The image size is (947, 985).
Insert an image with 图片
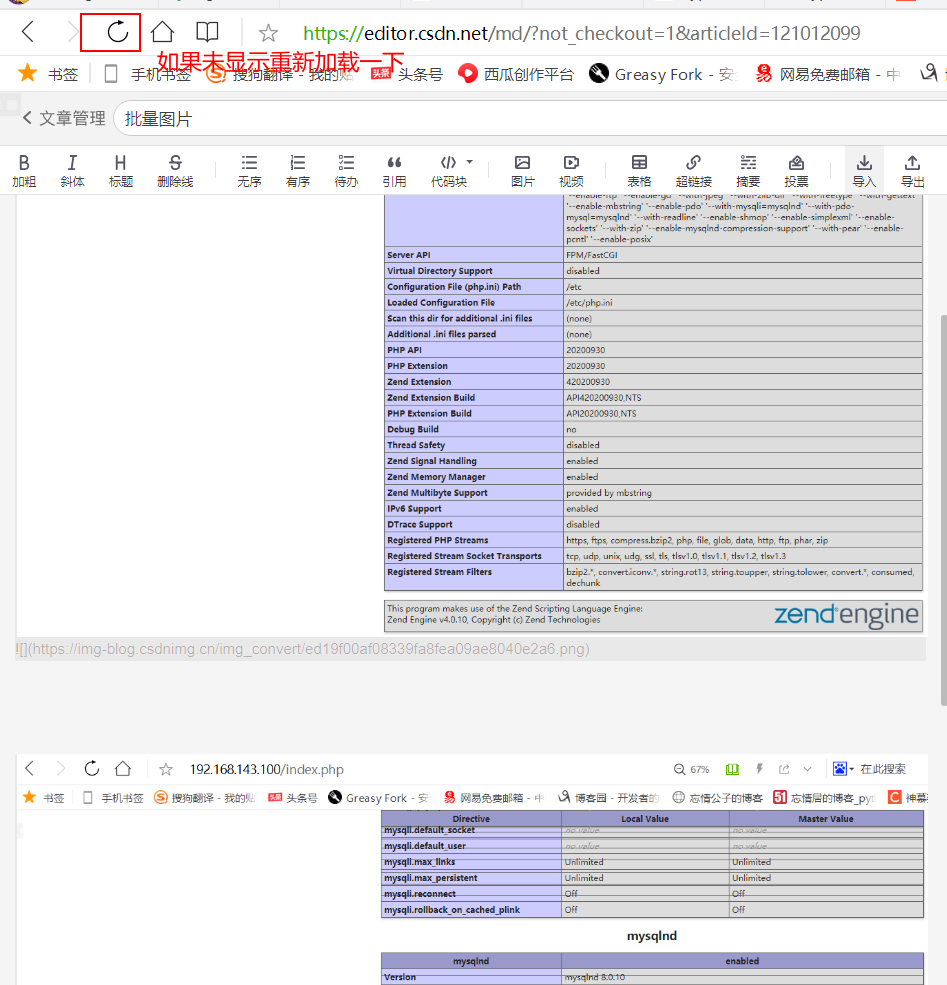[x=522, y=171]
